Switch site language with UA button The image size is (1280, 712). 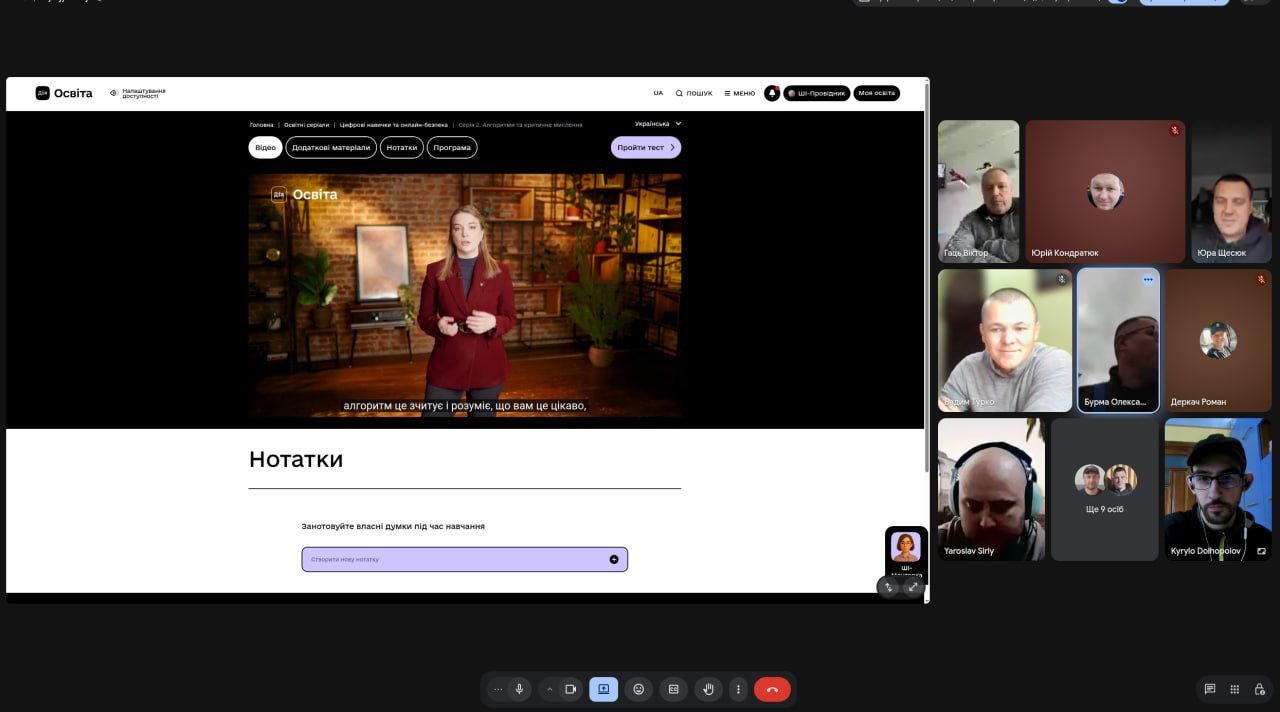pos(658,93)
